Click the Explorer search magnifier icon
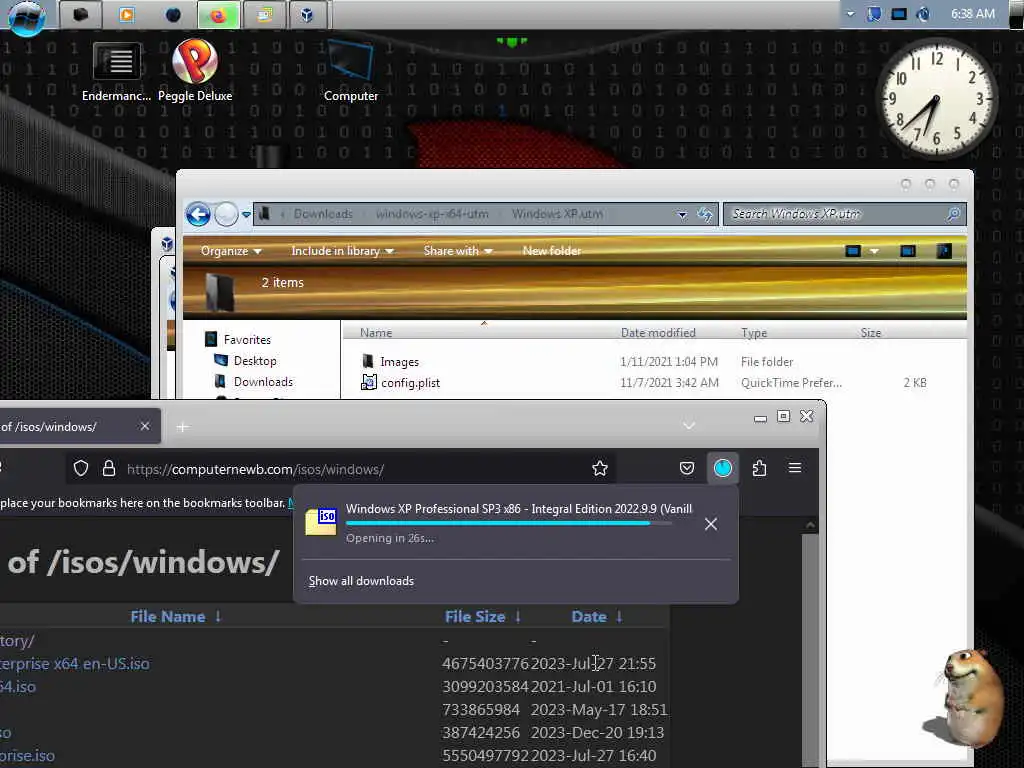Viewport: 1024px width, 768px height. (953, 214)
